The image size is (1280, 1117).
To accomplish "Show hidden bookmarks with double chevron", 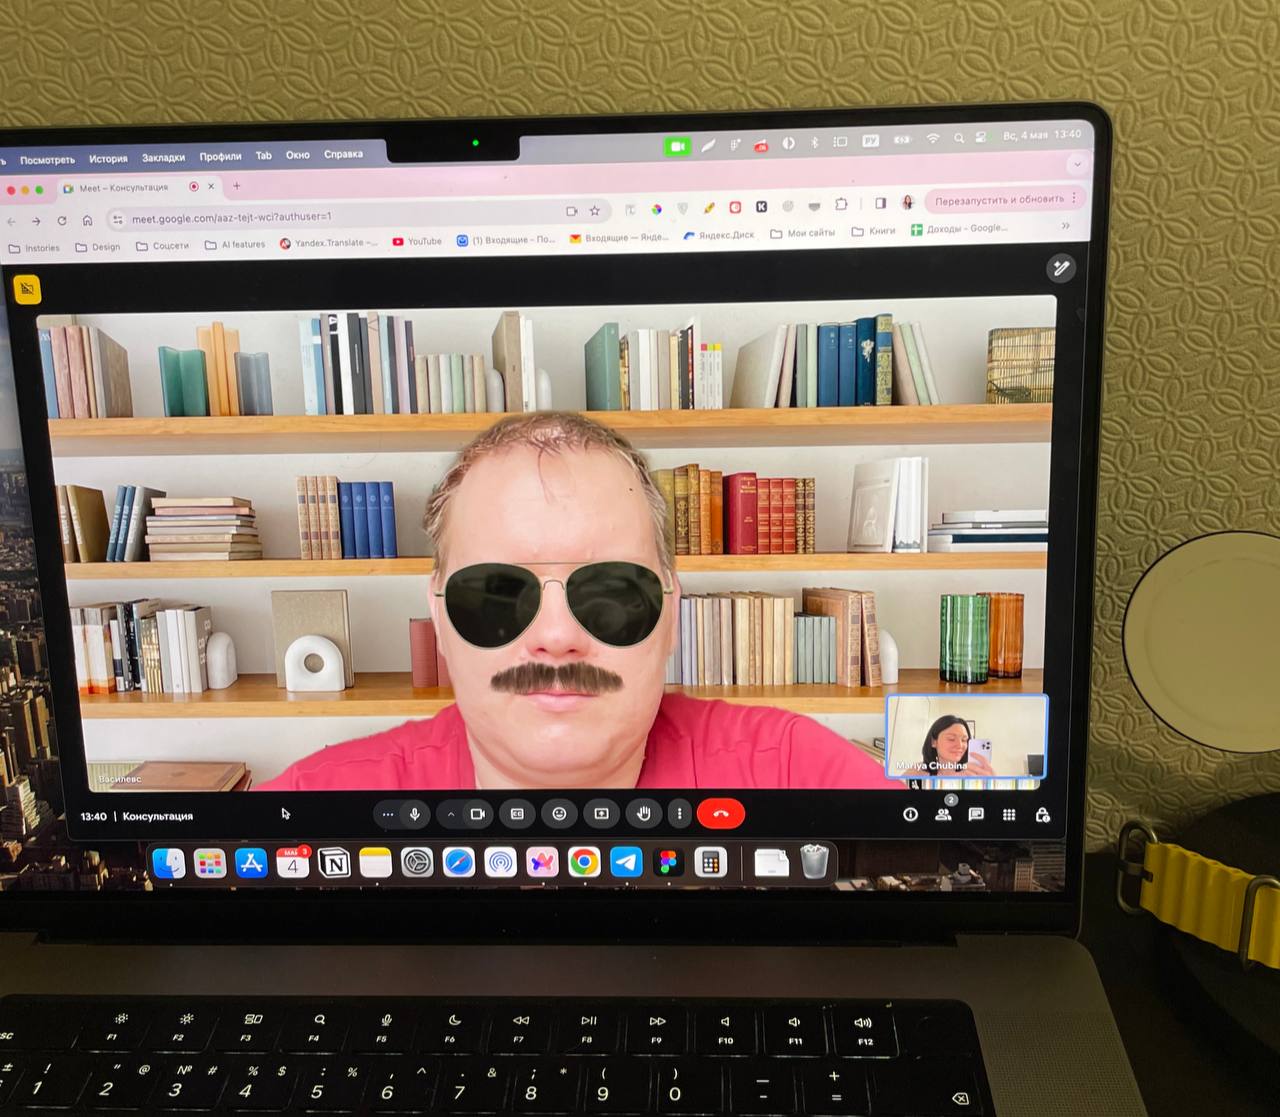I will 1066,226.
